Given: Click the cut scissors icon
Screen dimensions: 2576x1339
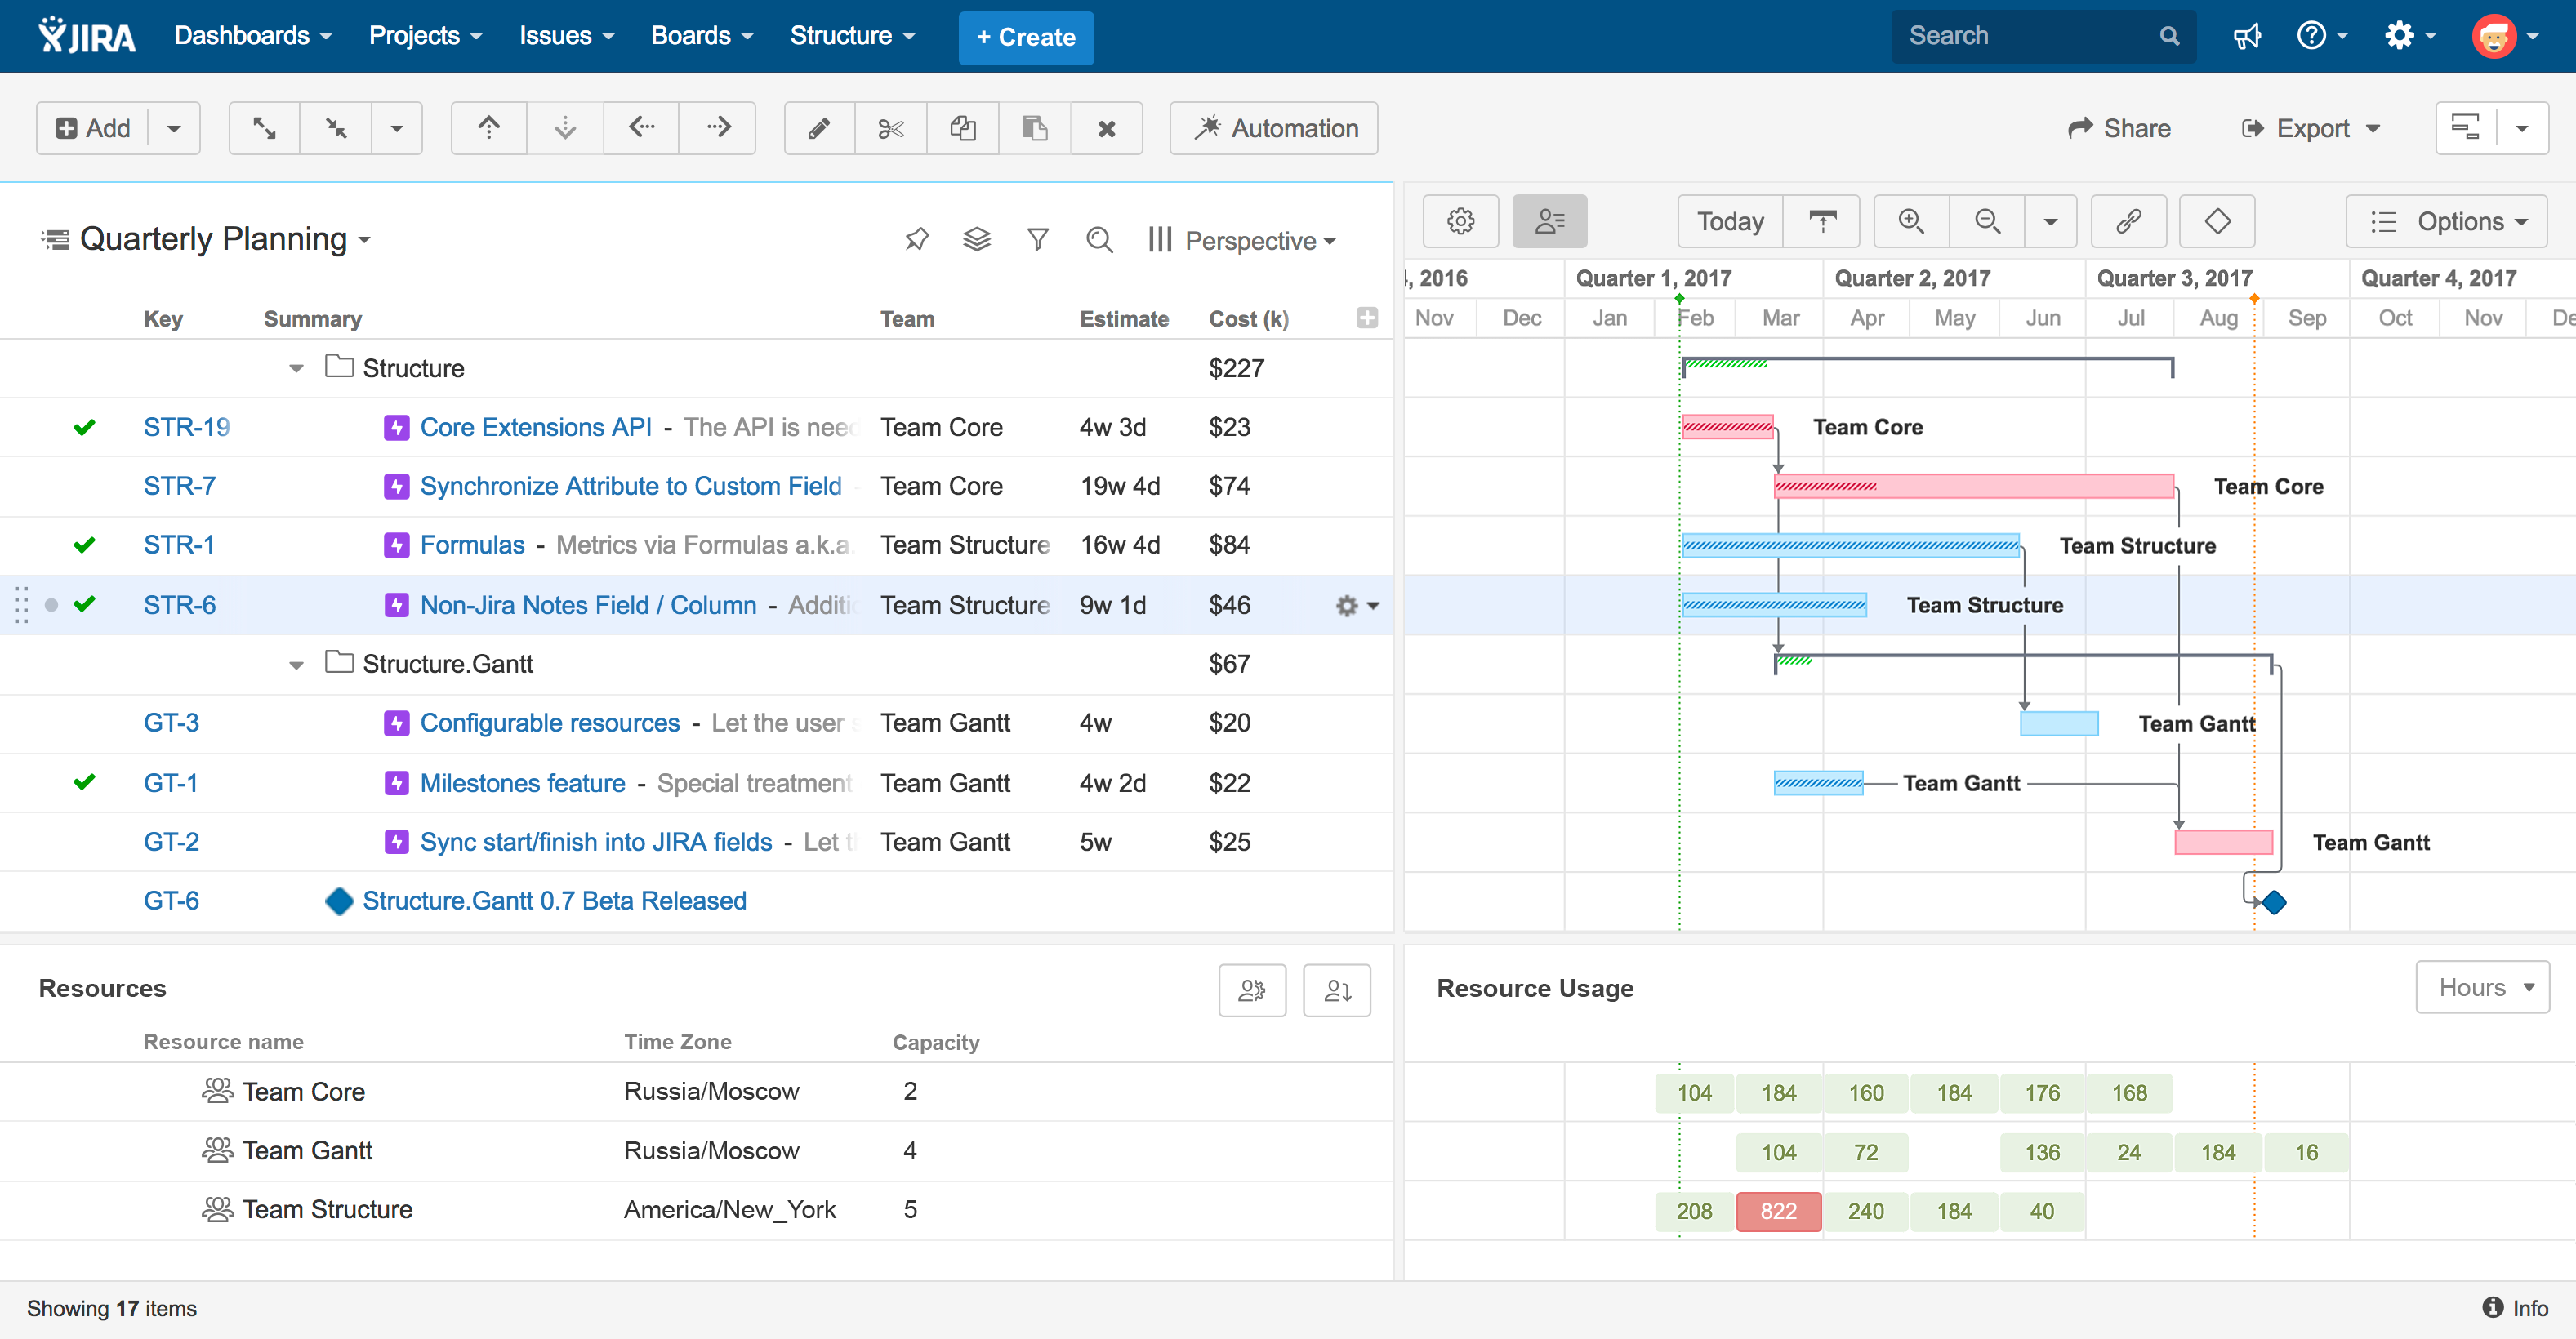Looking at the screenshot, I should [891, 128].
